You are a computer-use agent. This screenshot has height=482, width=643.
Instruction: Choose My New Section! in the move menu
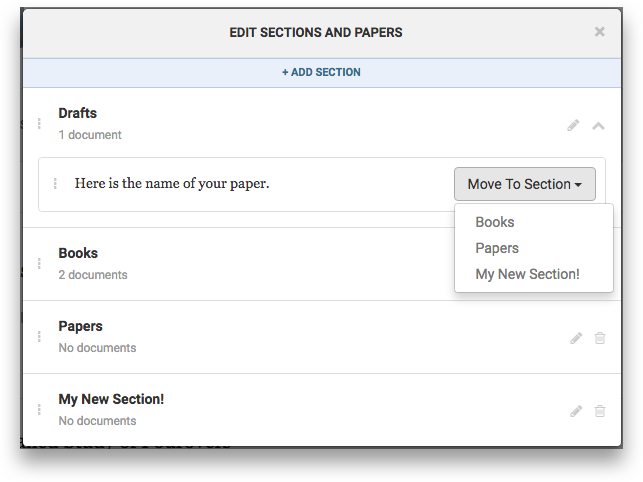(x=527, y=274)
